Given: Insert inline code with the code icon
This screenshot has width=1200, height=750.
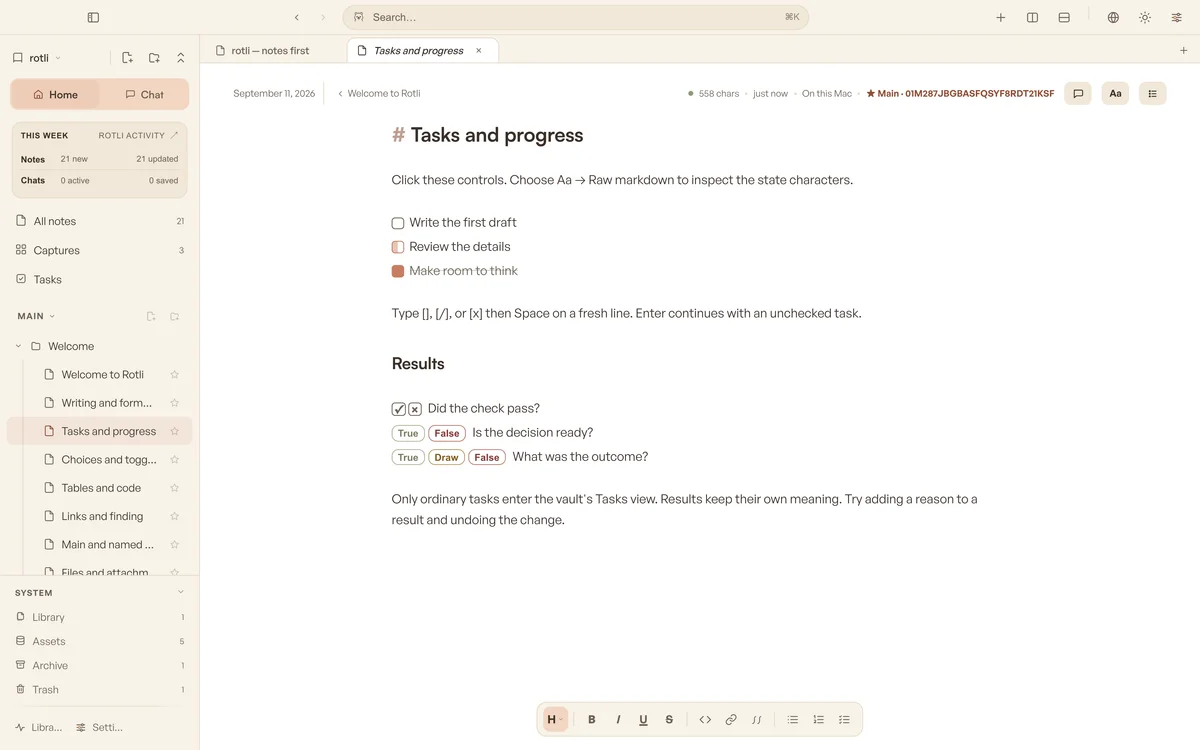Looking at the screenshot, I should click(x=705, y=719).
